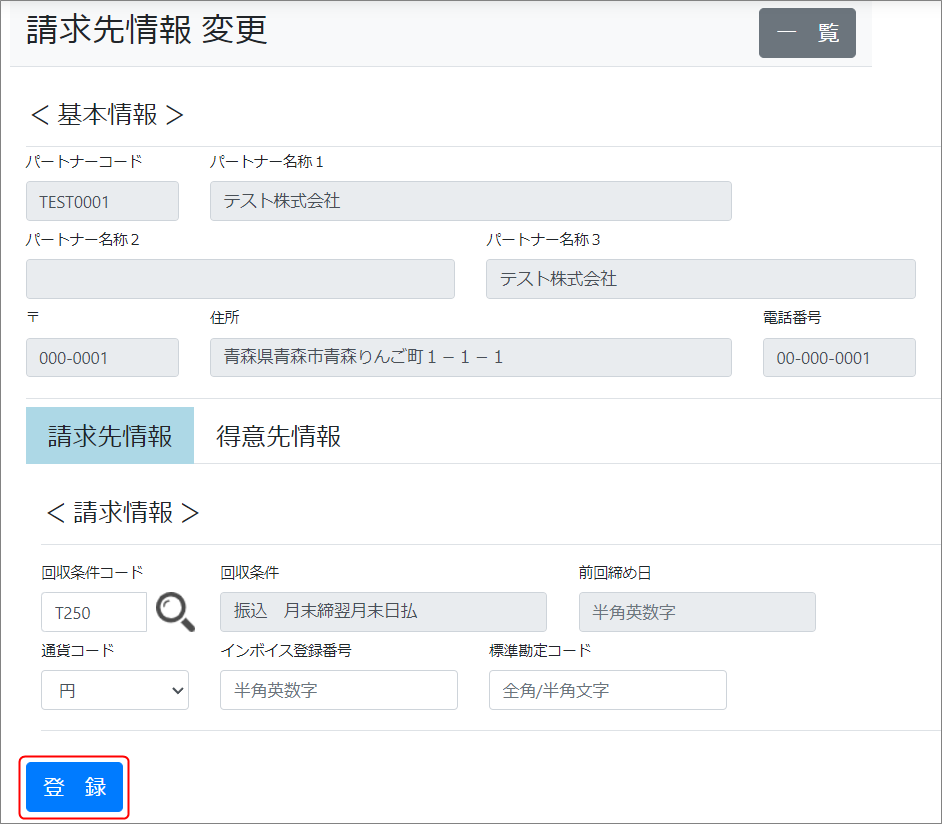Click the 住所 field with 青森県 address

pyautogui.click(x=470, y=357)
